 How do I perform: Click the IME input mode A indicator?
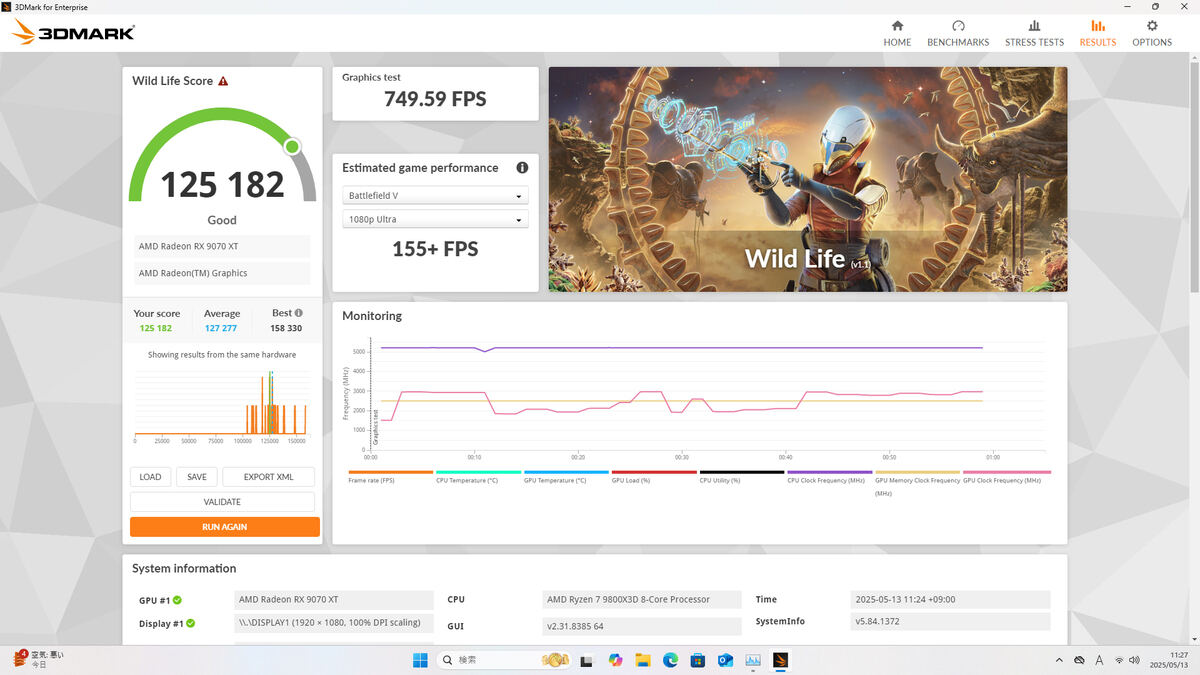click(1100, 660)
